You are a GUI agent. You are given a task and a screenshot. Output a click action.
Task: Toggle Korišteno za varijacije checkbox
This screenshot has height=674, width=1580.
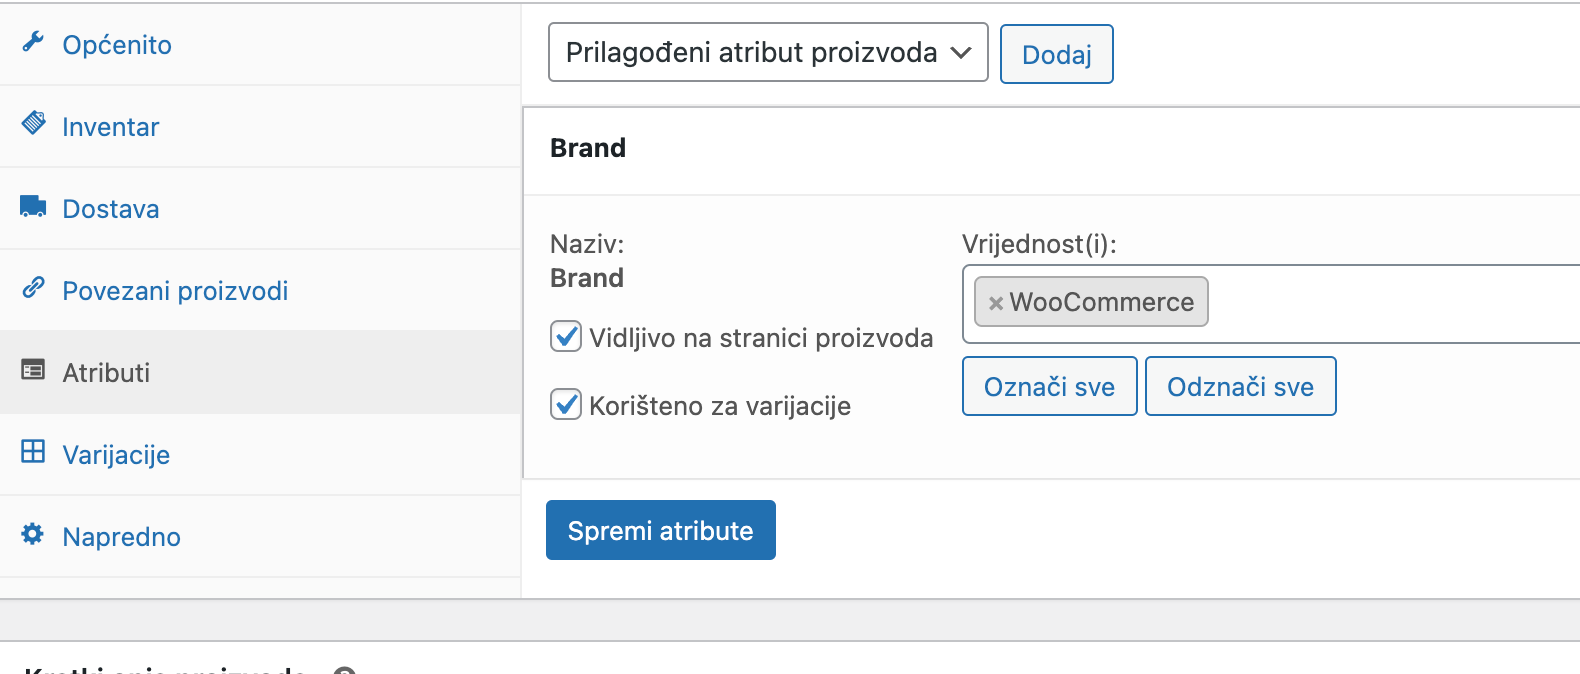[566, 404]
